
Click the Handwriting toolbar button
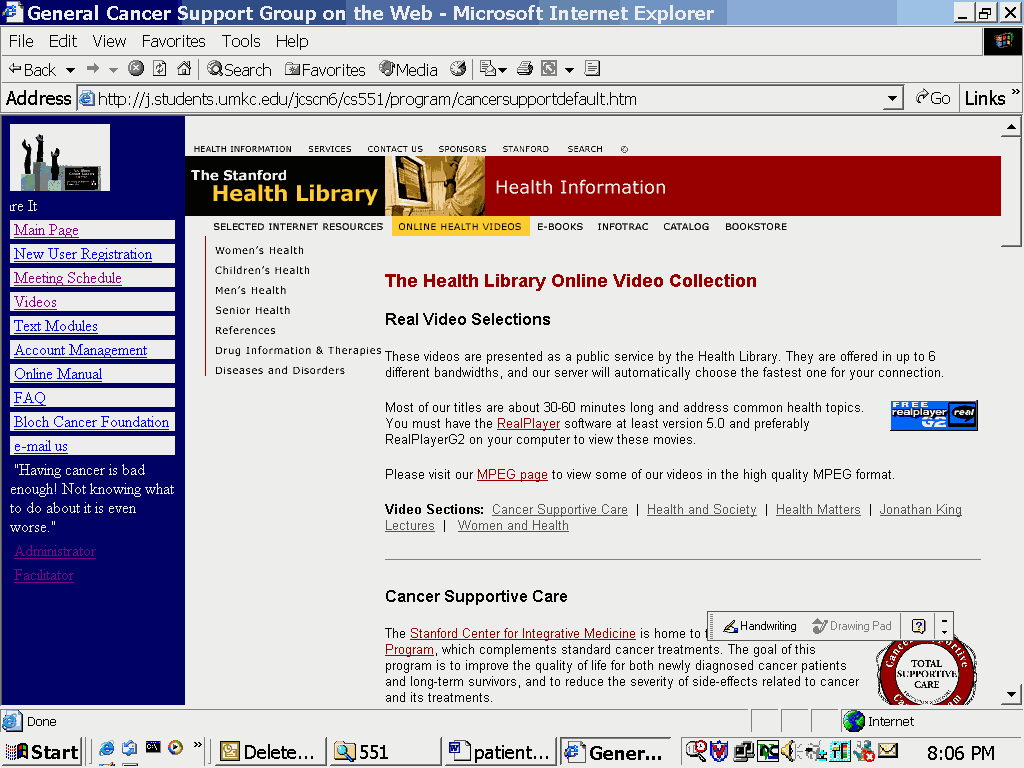coord(760,626)
